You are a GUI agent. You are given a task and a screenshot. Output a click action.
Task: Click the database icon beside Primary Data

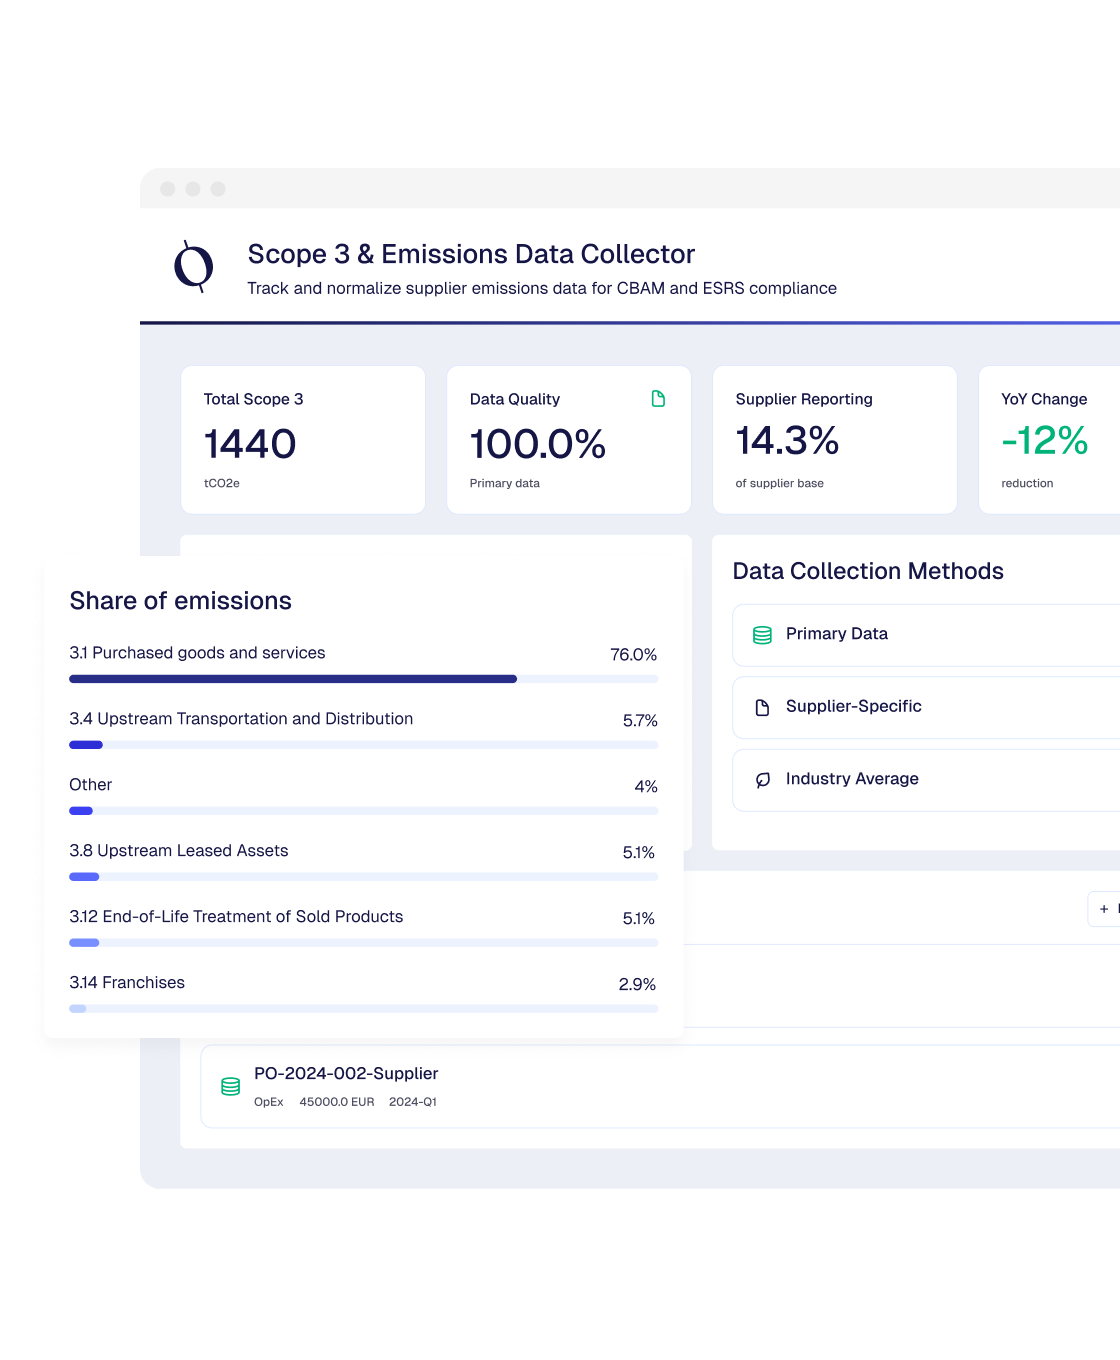762,635
